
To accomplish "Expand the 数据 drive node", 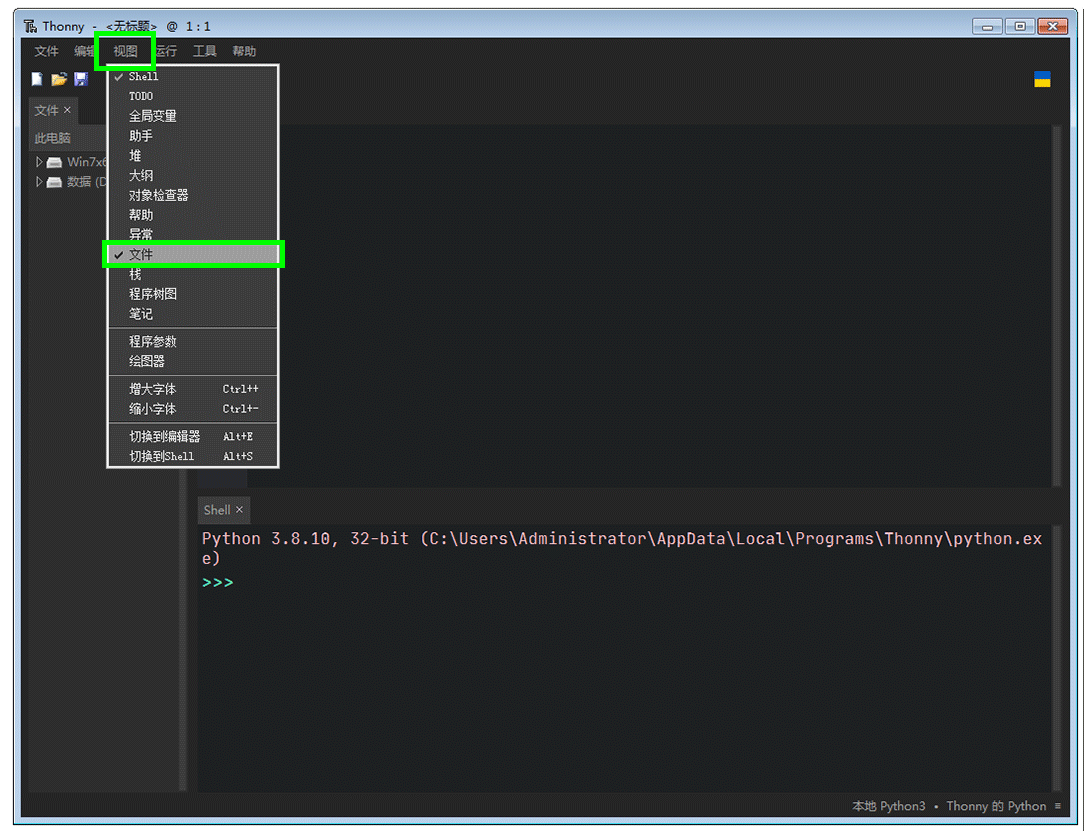I will pyautogui.click(x=39, y=182).
